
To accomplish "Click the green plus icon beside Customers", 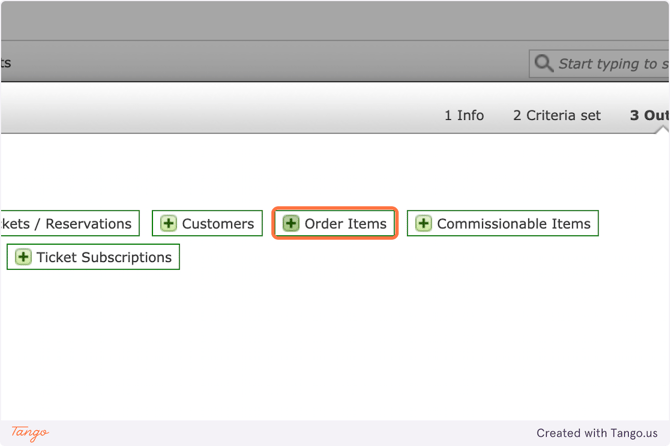I will coord(169,223).
